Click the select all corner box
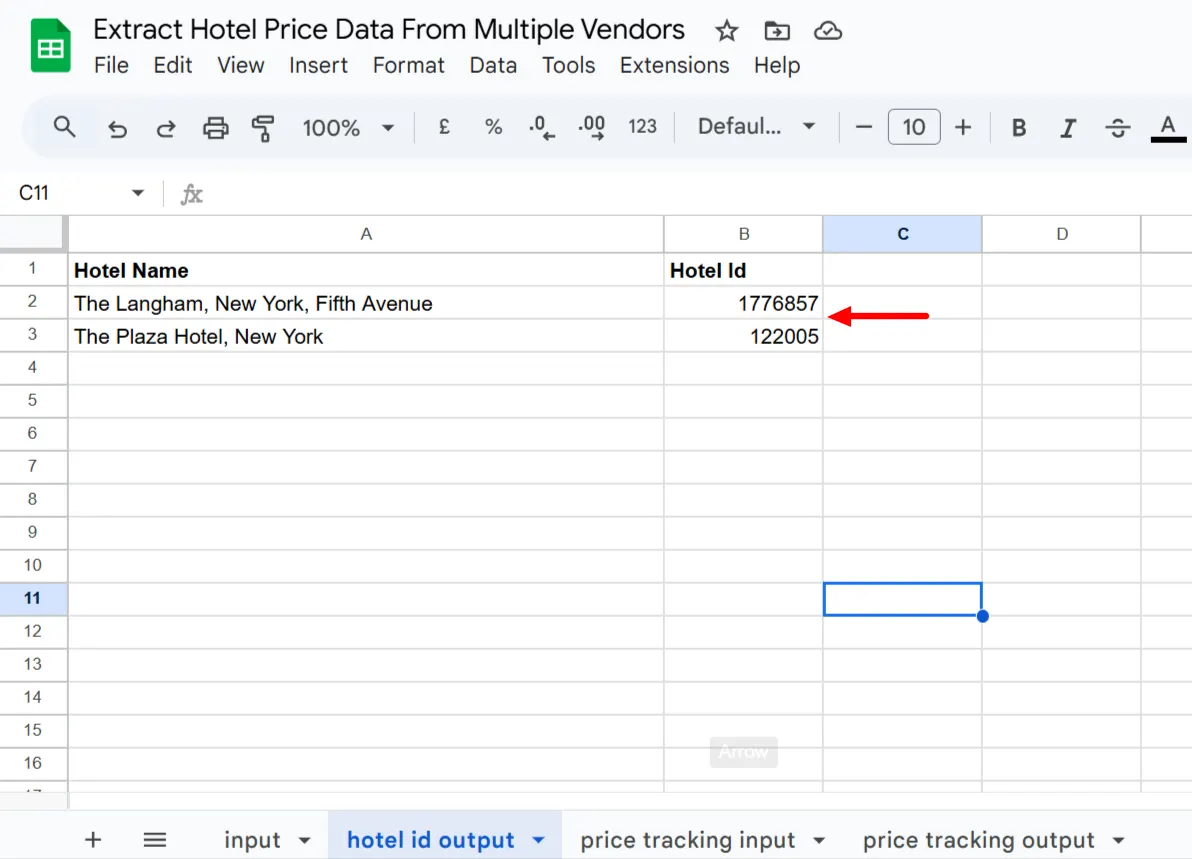 pos(31,233)
